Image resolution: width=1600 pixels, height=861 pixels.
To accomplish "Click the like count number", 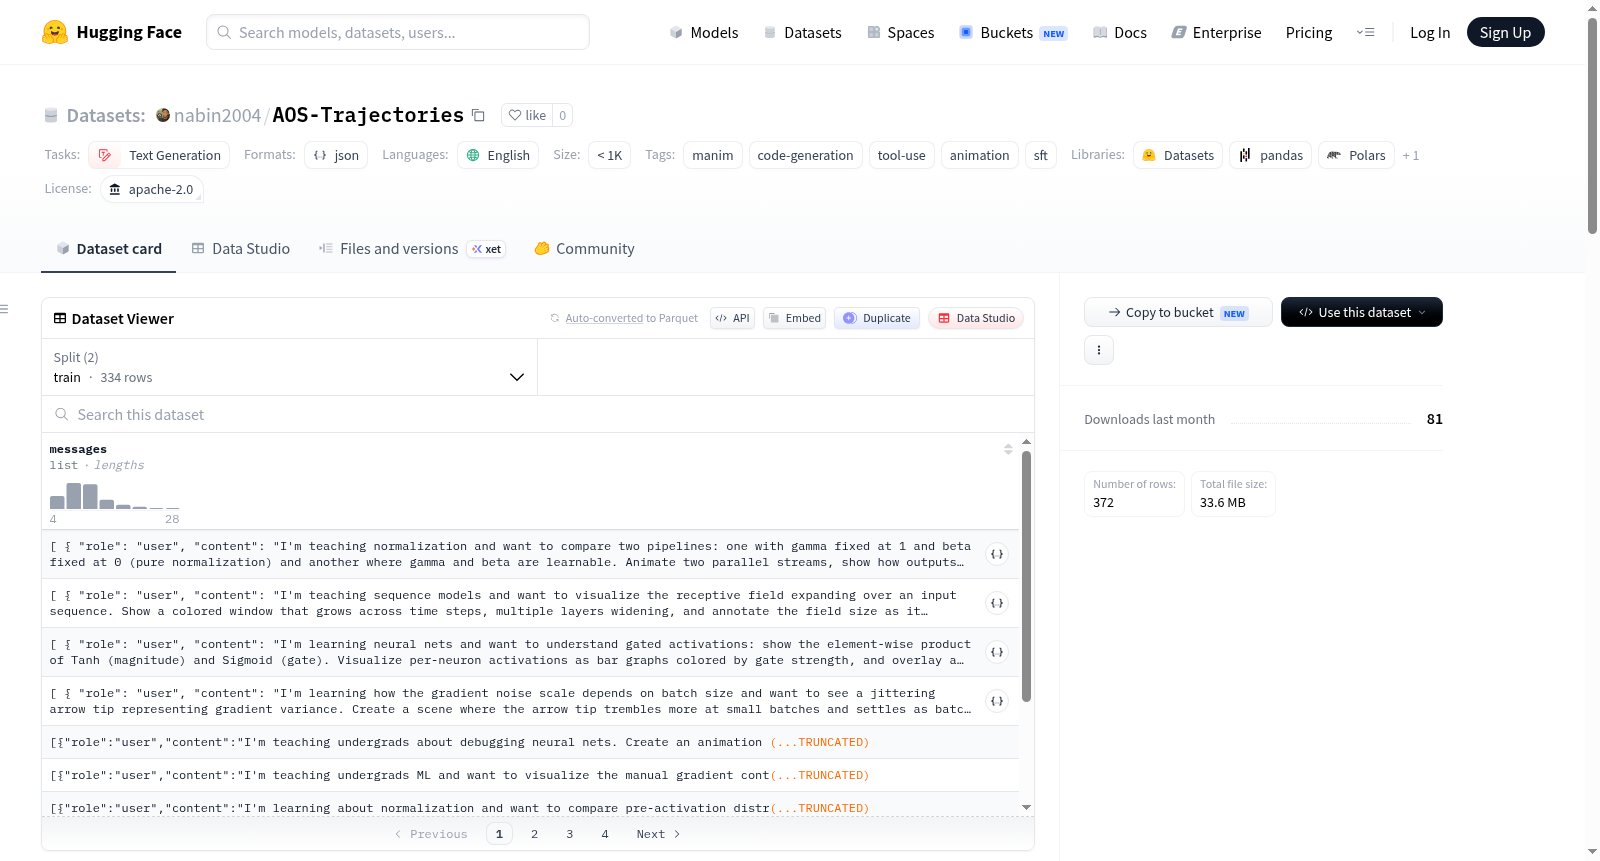I will 563,115.
